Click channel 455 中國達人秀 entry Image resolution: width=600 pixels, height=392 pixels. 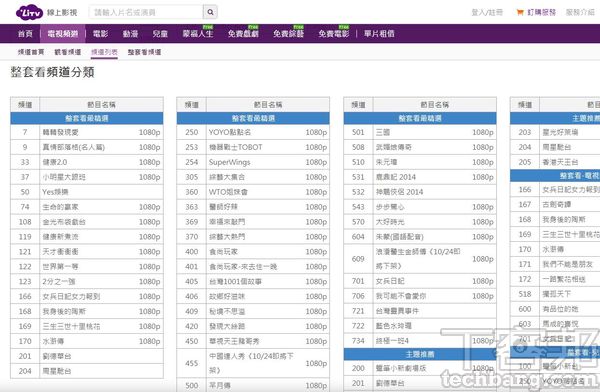pos(253,363)
